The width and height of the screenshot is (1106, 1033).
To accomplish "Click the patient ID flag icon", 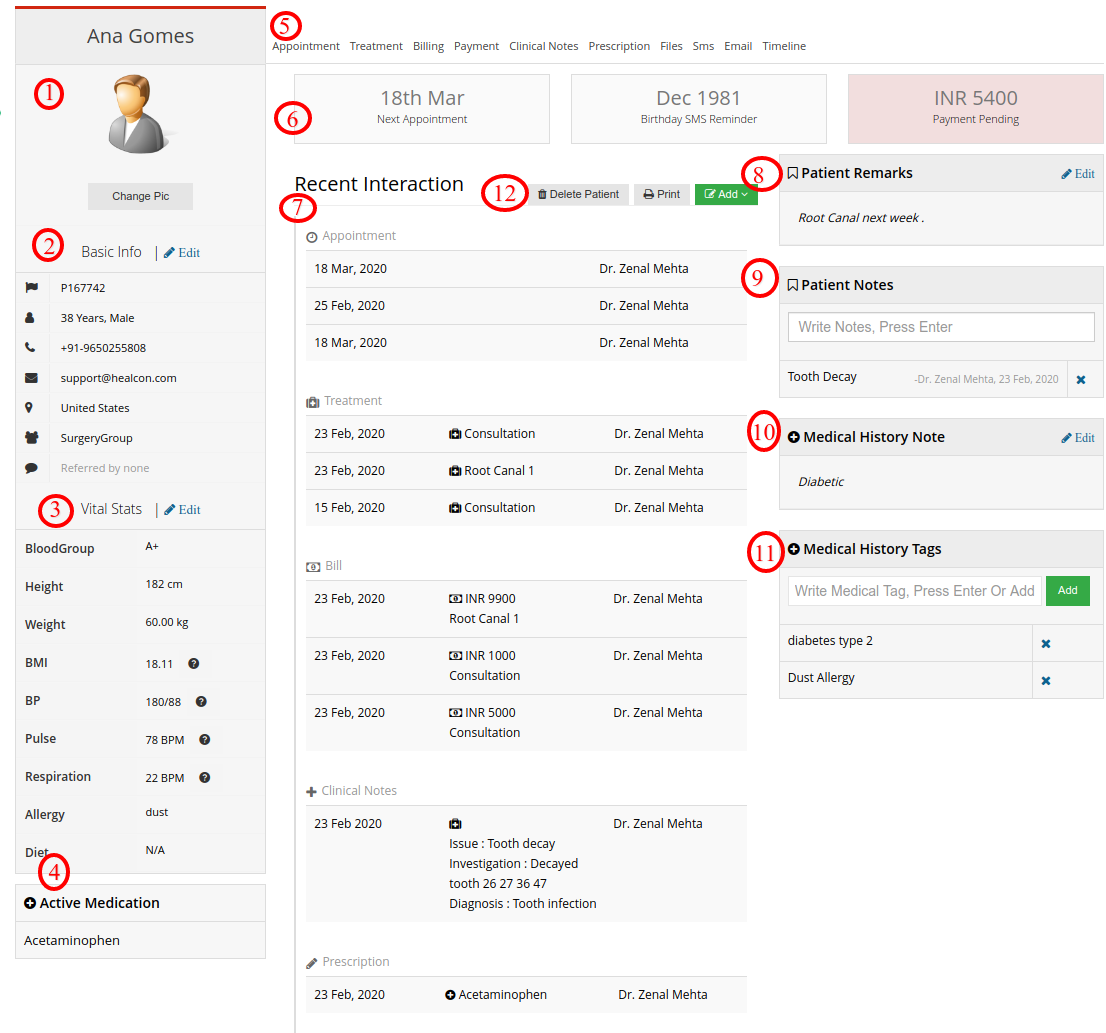I will [x=32, y=288].
